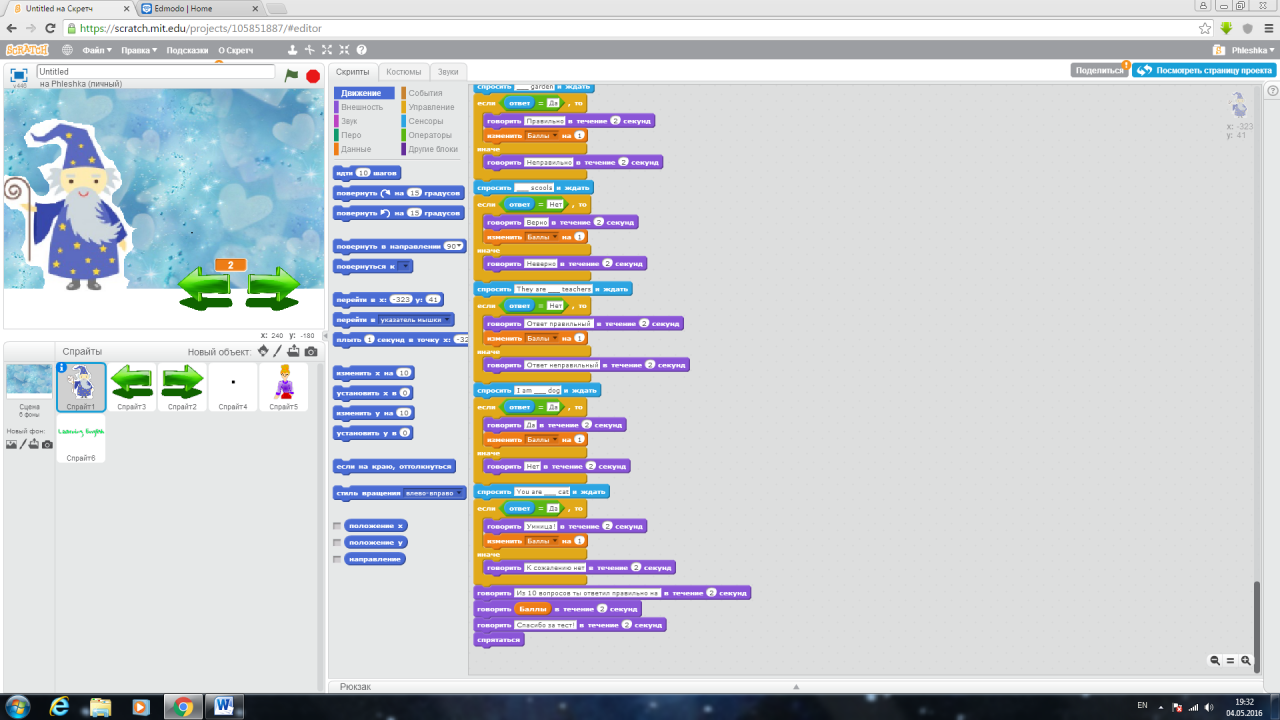The width and height of the screenshot is (1280, 720).
Task: Open Word from the Windows taskbar
Action: 223,707
